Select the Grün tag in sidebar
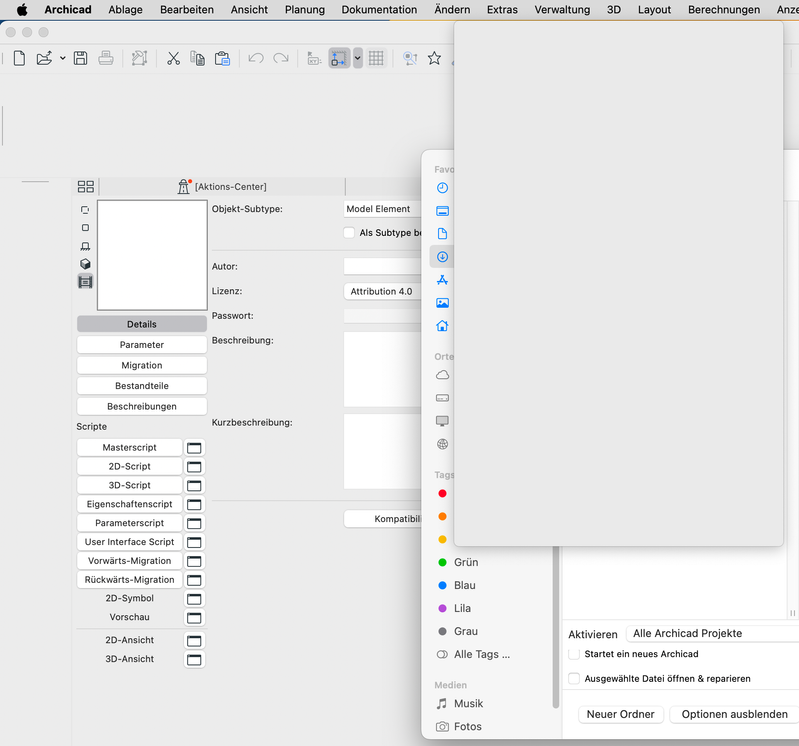This screenshot has width=799, height=746. click(x=466, y=562)
